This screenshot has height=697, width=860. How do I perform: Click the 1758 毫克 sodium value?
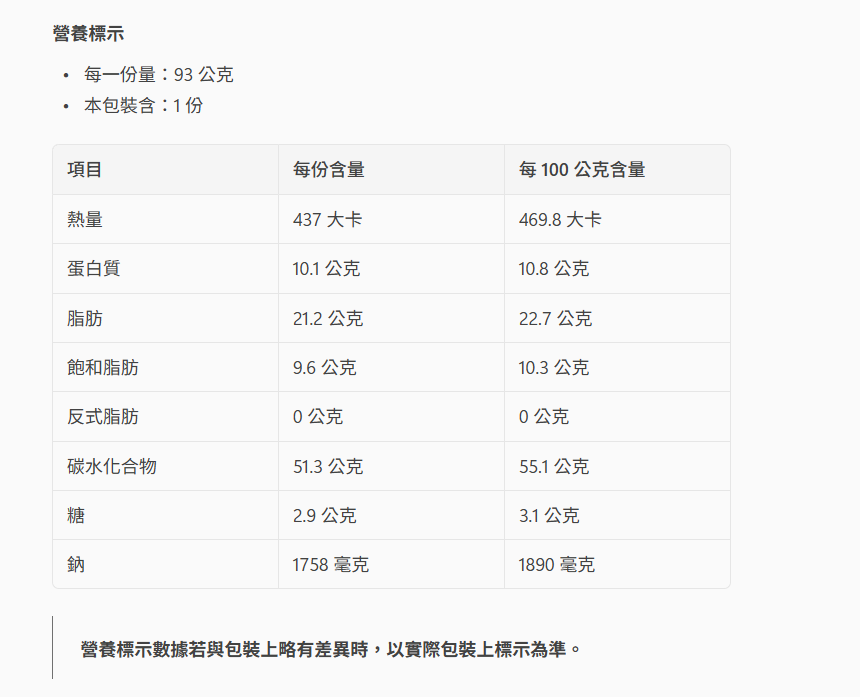(330, 565)
